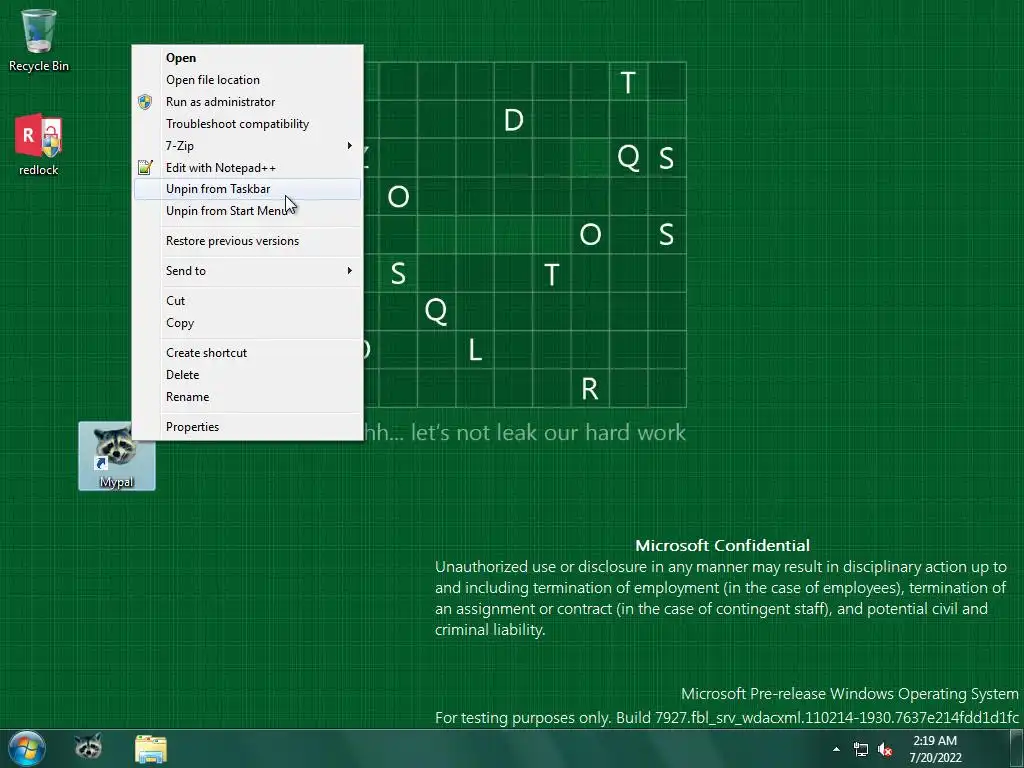Open the Recycle Bin desktop icon
This screenshot has width=1024, height=768.
(39, 40)
